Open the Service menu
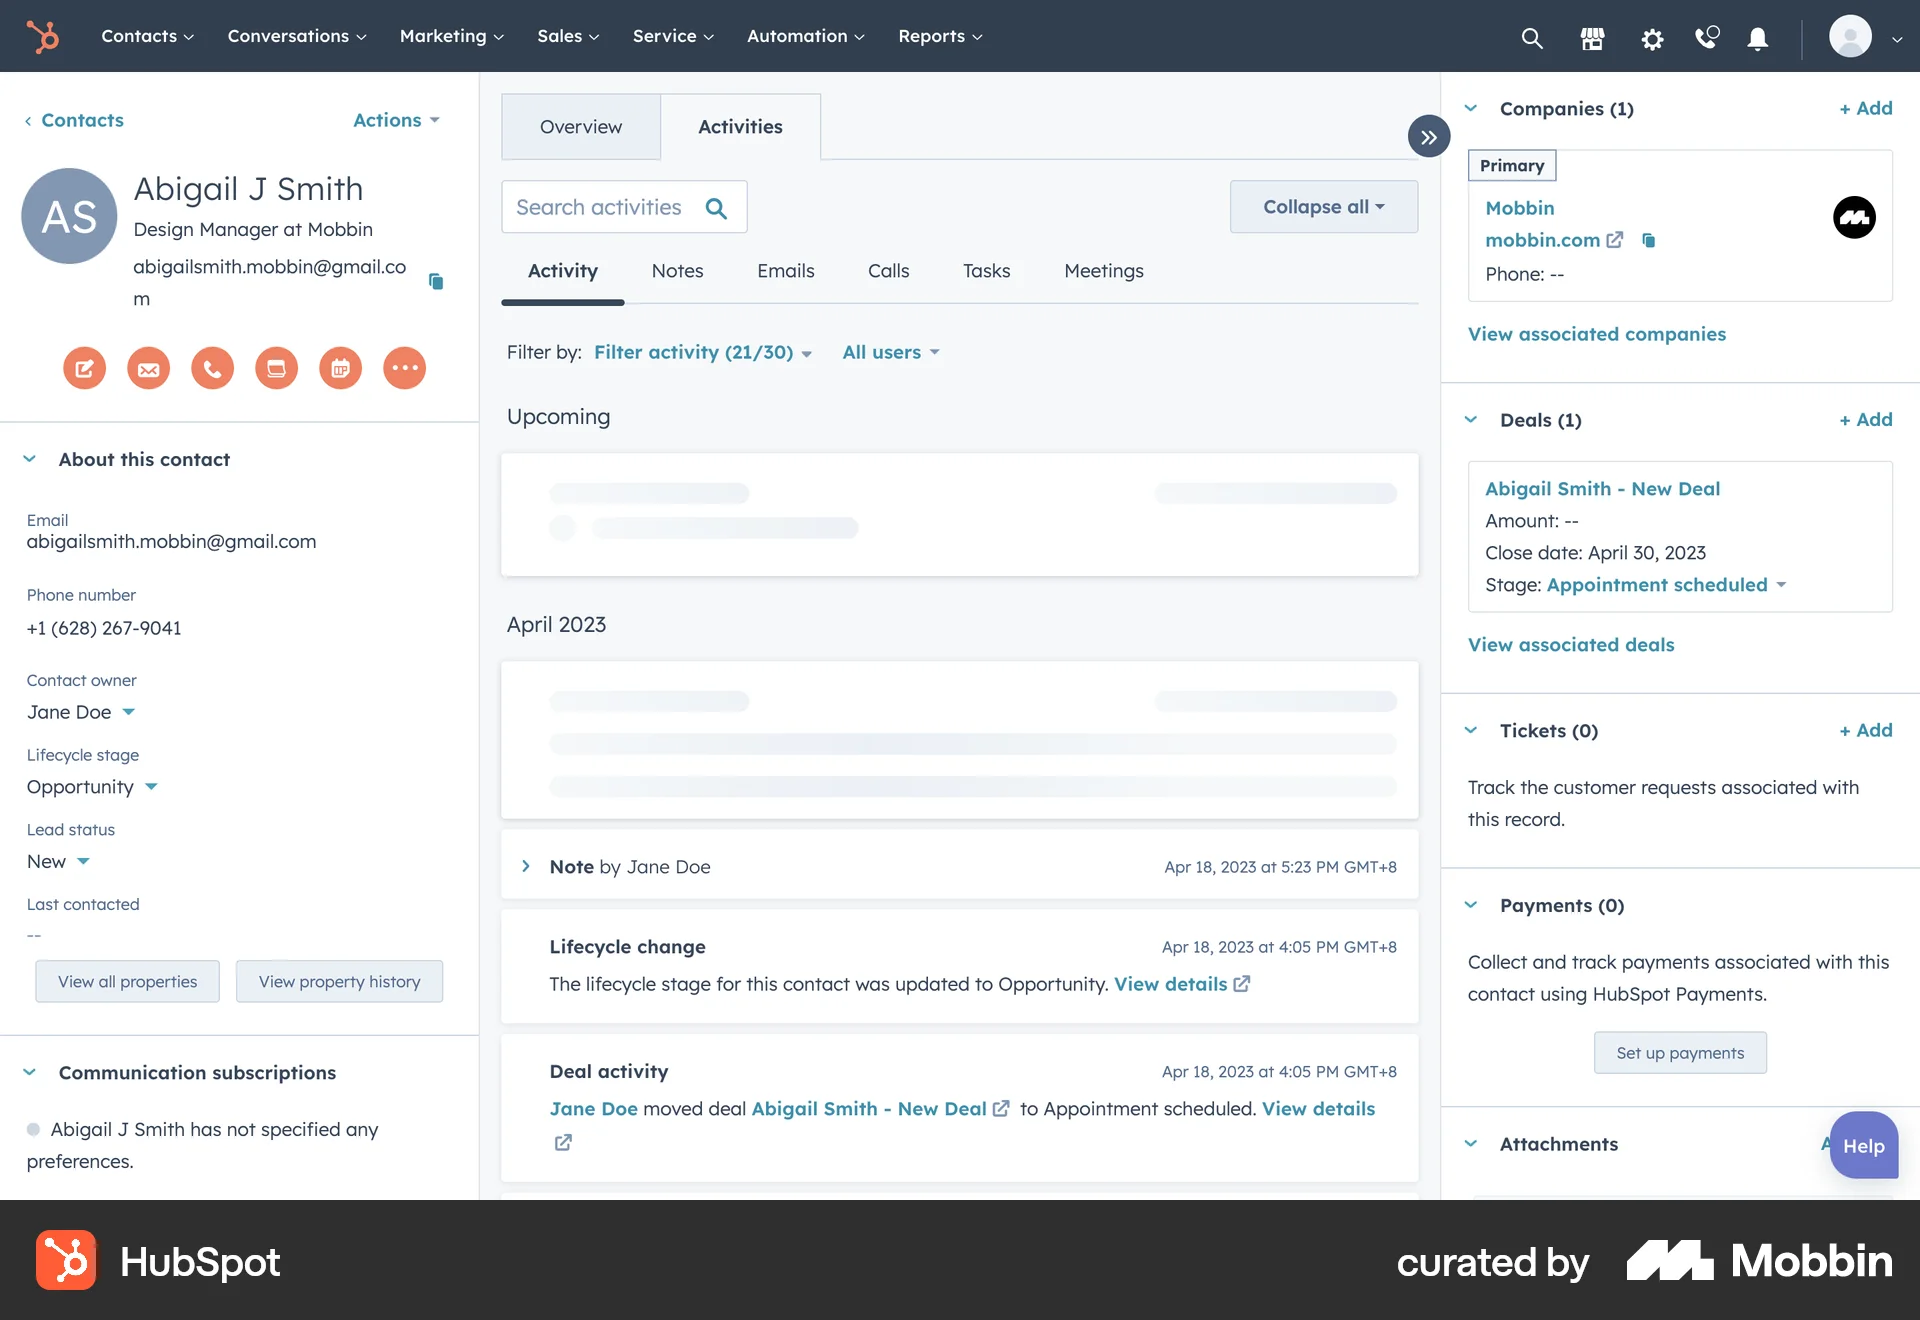The image size is (1920, 1320). [673, 36]
